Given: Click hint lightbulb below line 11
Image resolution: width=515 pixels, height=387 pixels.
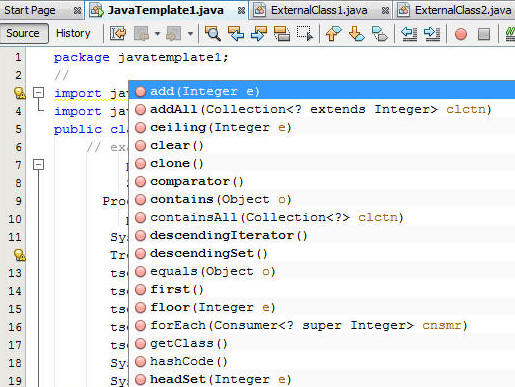Looking at the screenshot, I should click(x=20, y=255).
